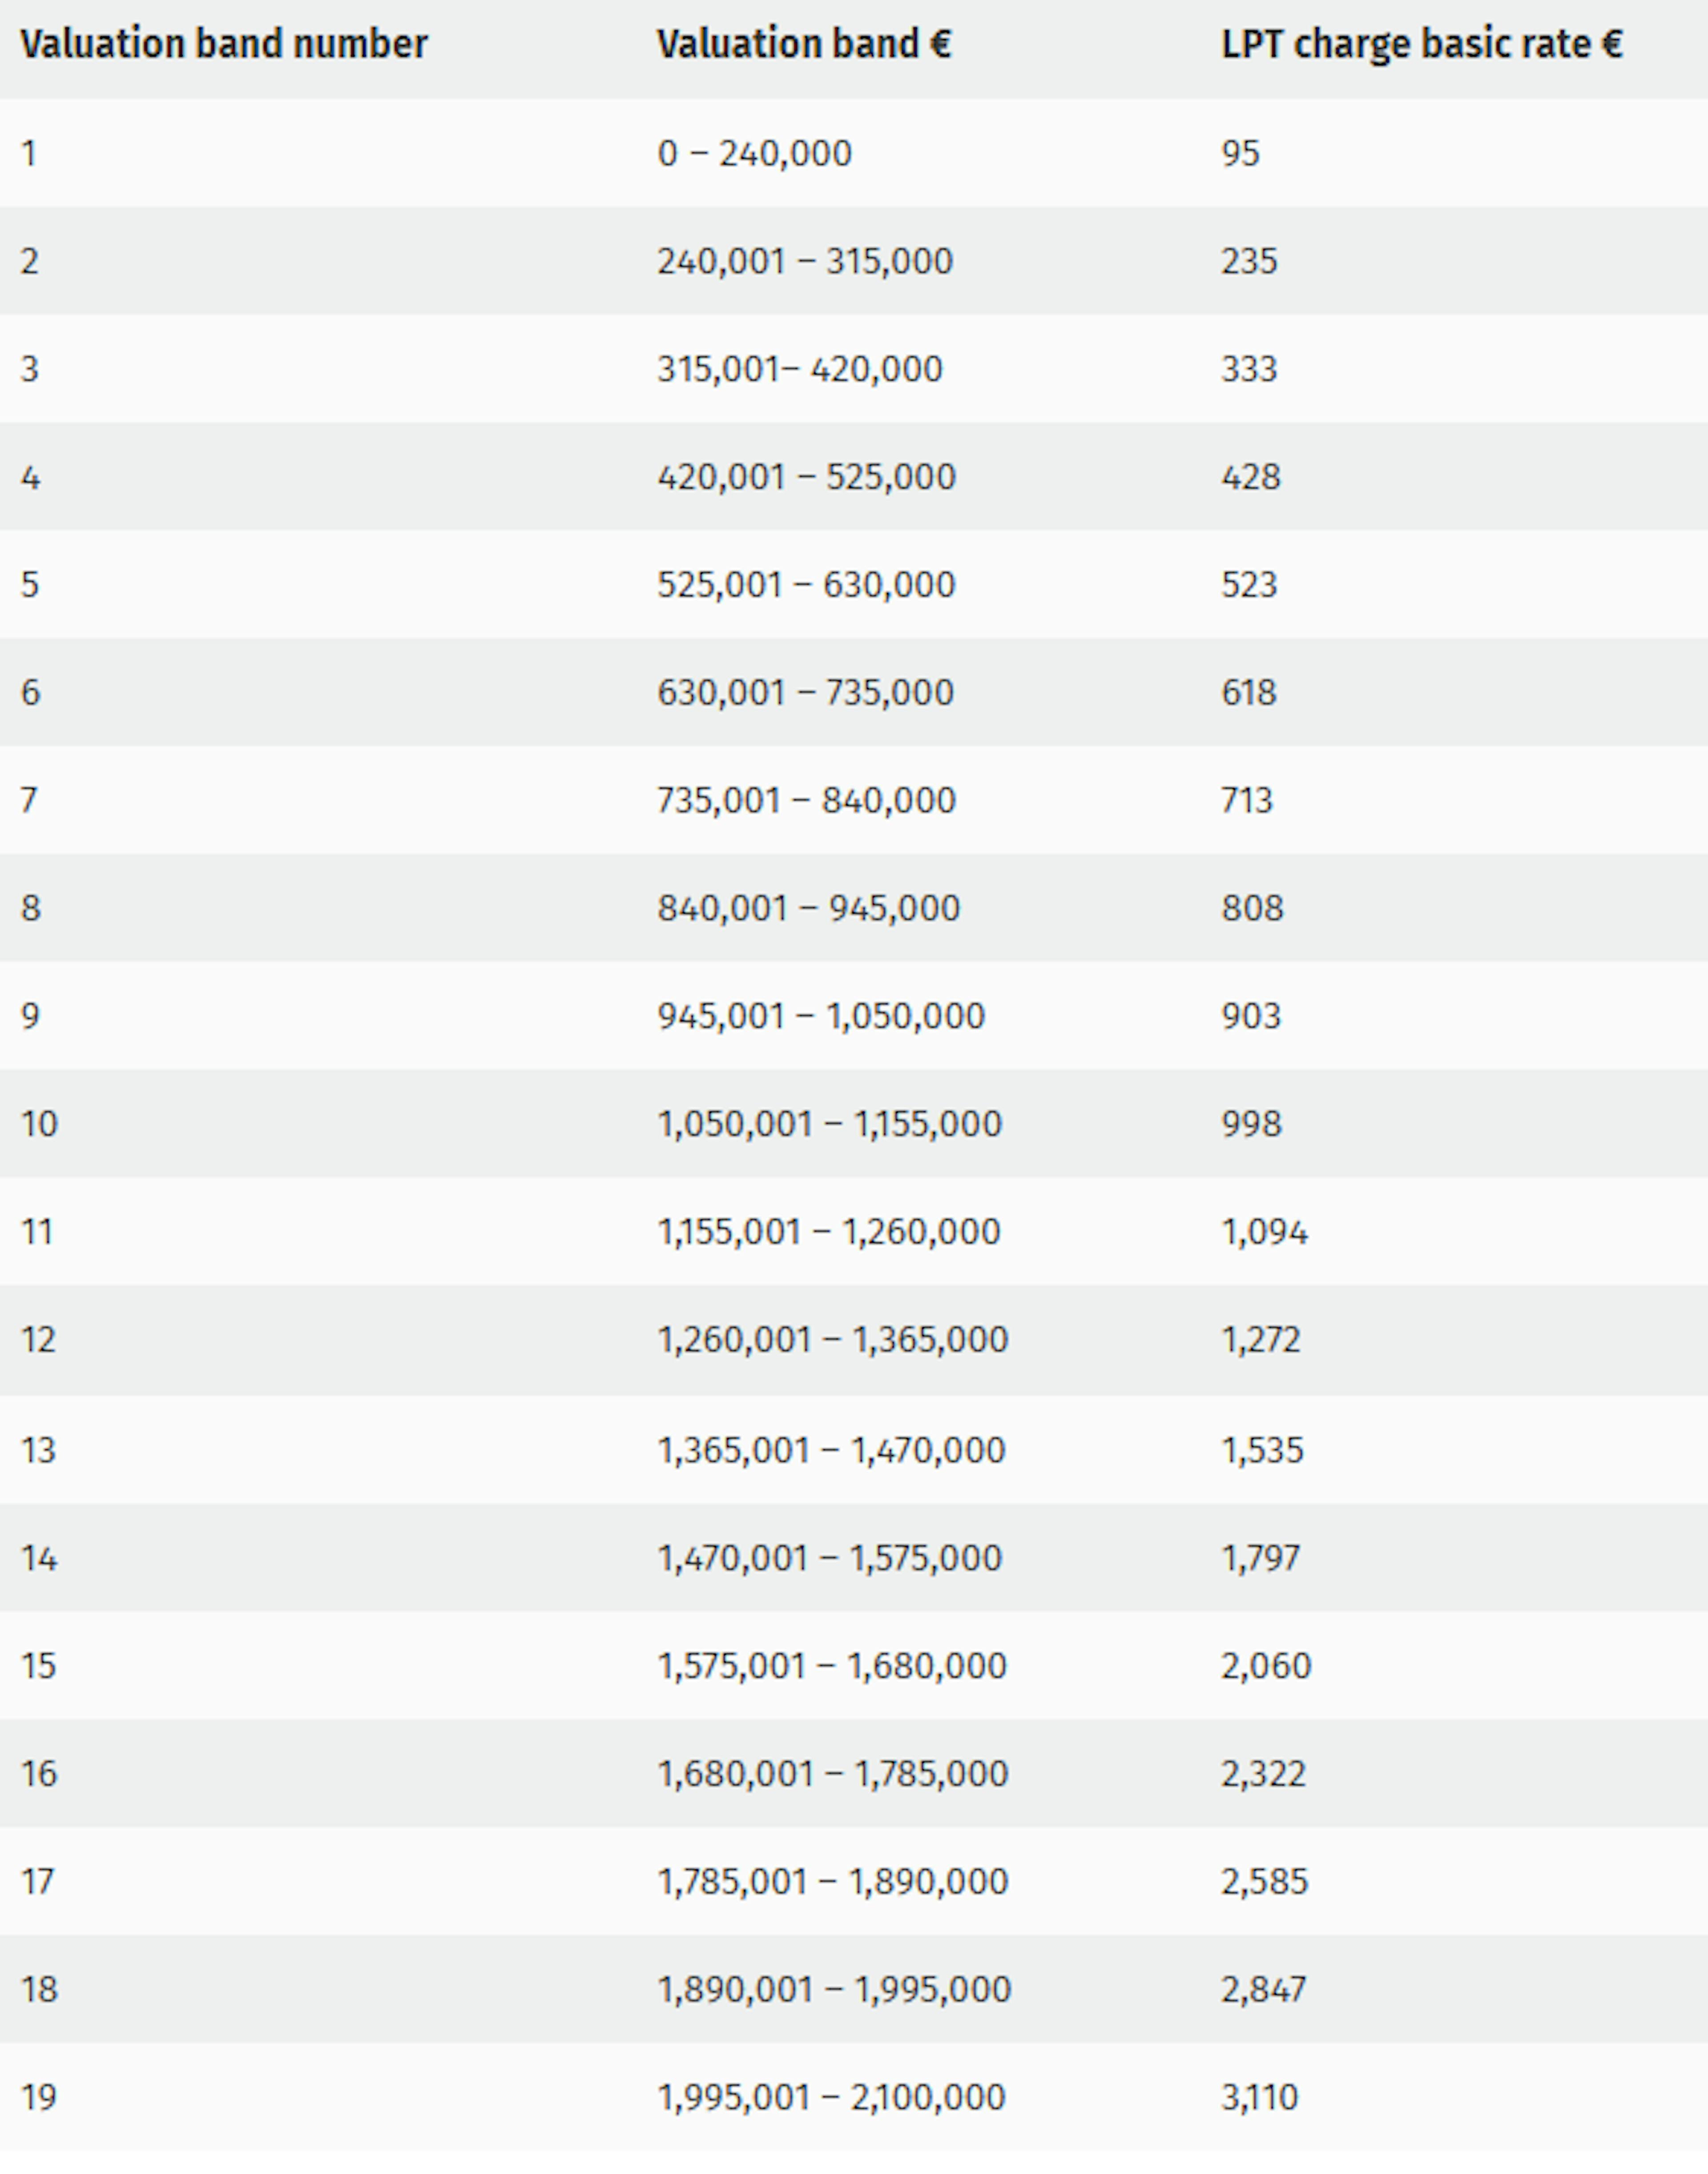Click the 'Valuation band number' column header
Viewport: 1708px width, 2174px height.
[224, 45]
